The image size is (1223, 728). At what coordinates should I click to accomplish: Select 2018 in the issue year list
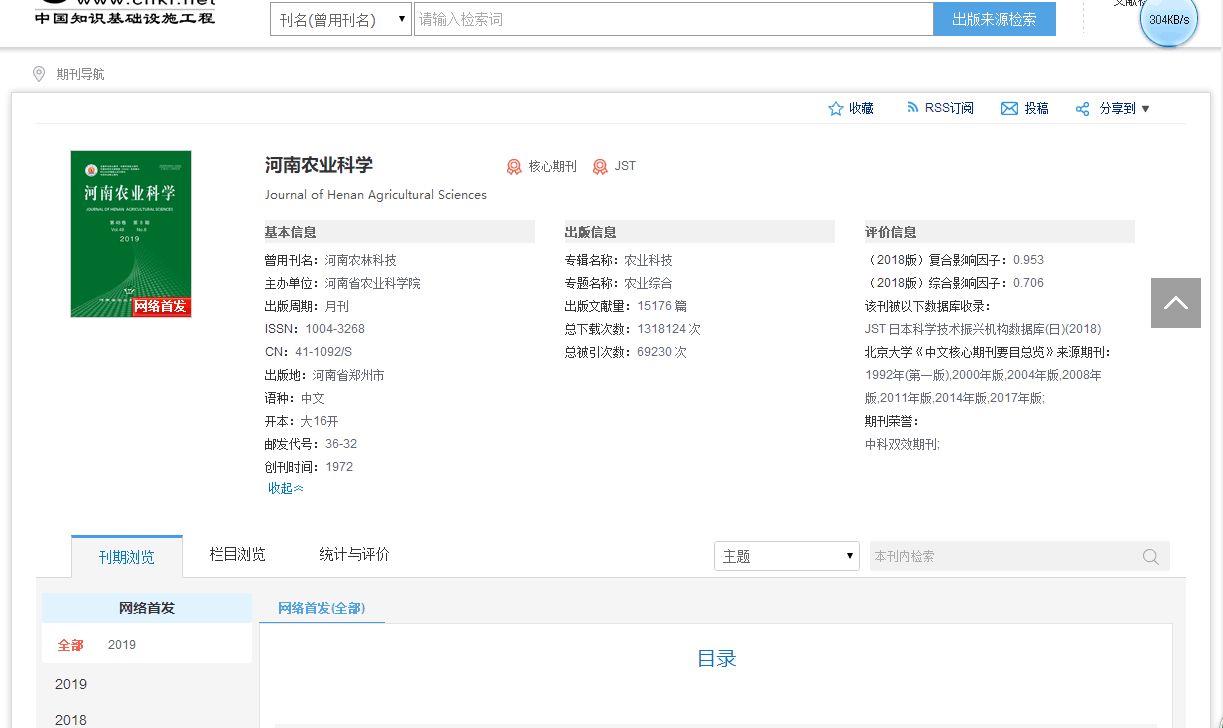[71, 719]
